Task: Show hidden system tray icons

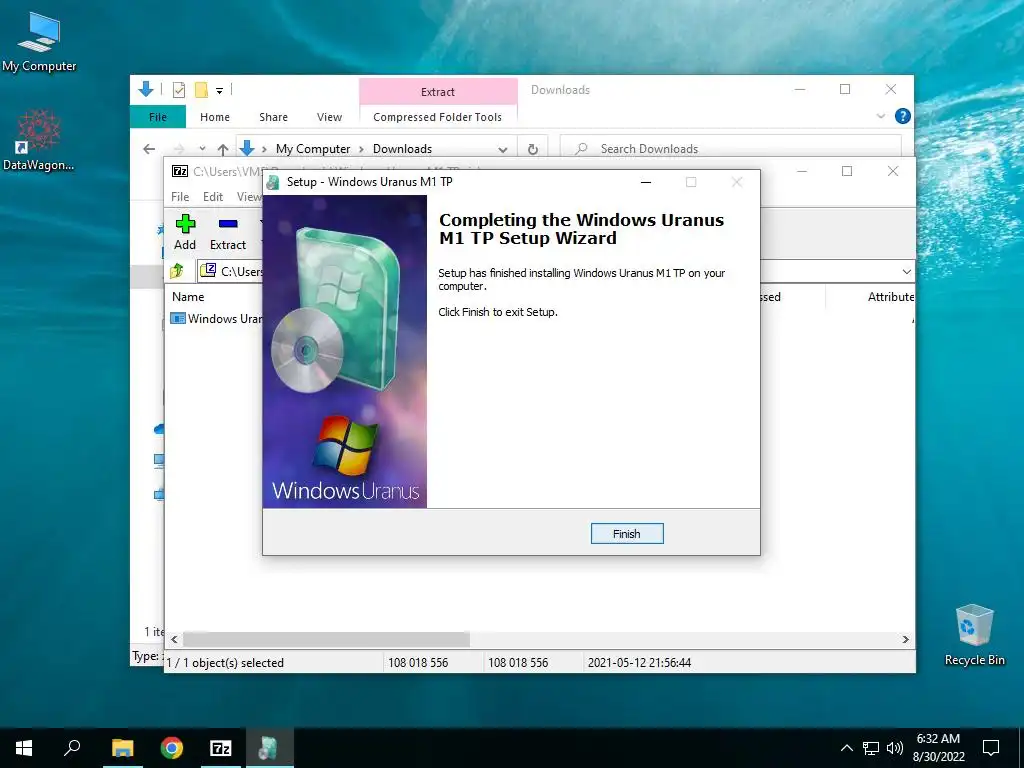Action: (846, 748)
